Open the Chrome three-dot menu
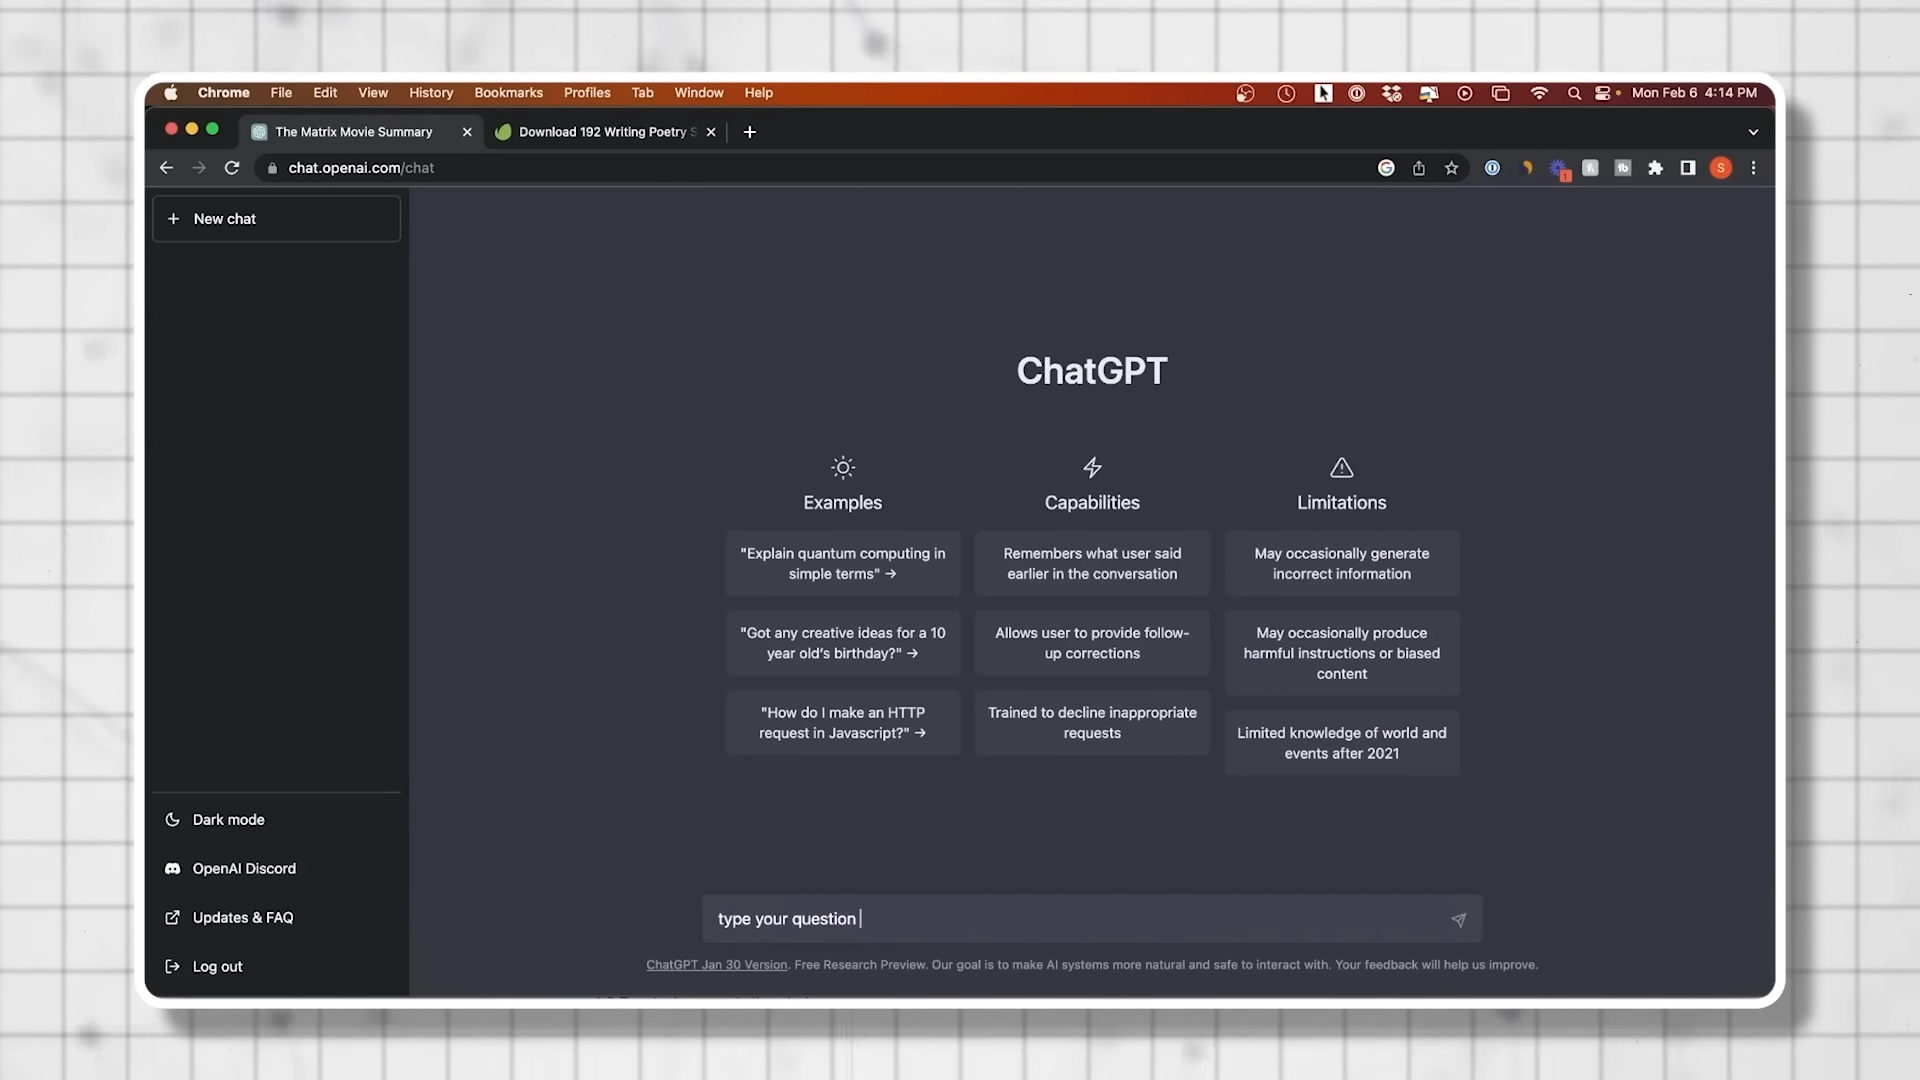The width and height of the screenshot is (1920, 1080). tap(1753, 168)
